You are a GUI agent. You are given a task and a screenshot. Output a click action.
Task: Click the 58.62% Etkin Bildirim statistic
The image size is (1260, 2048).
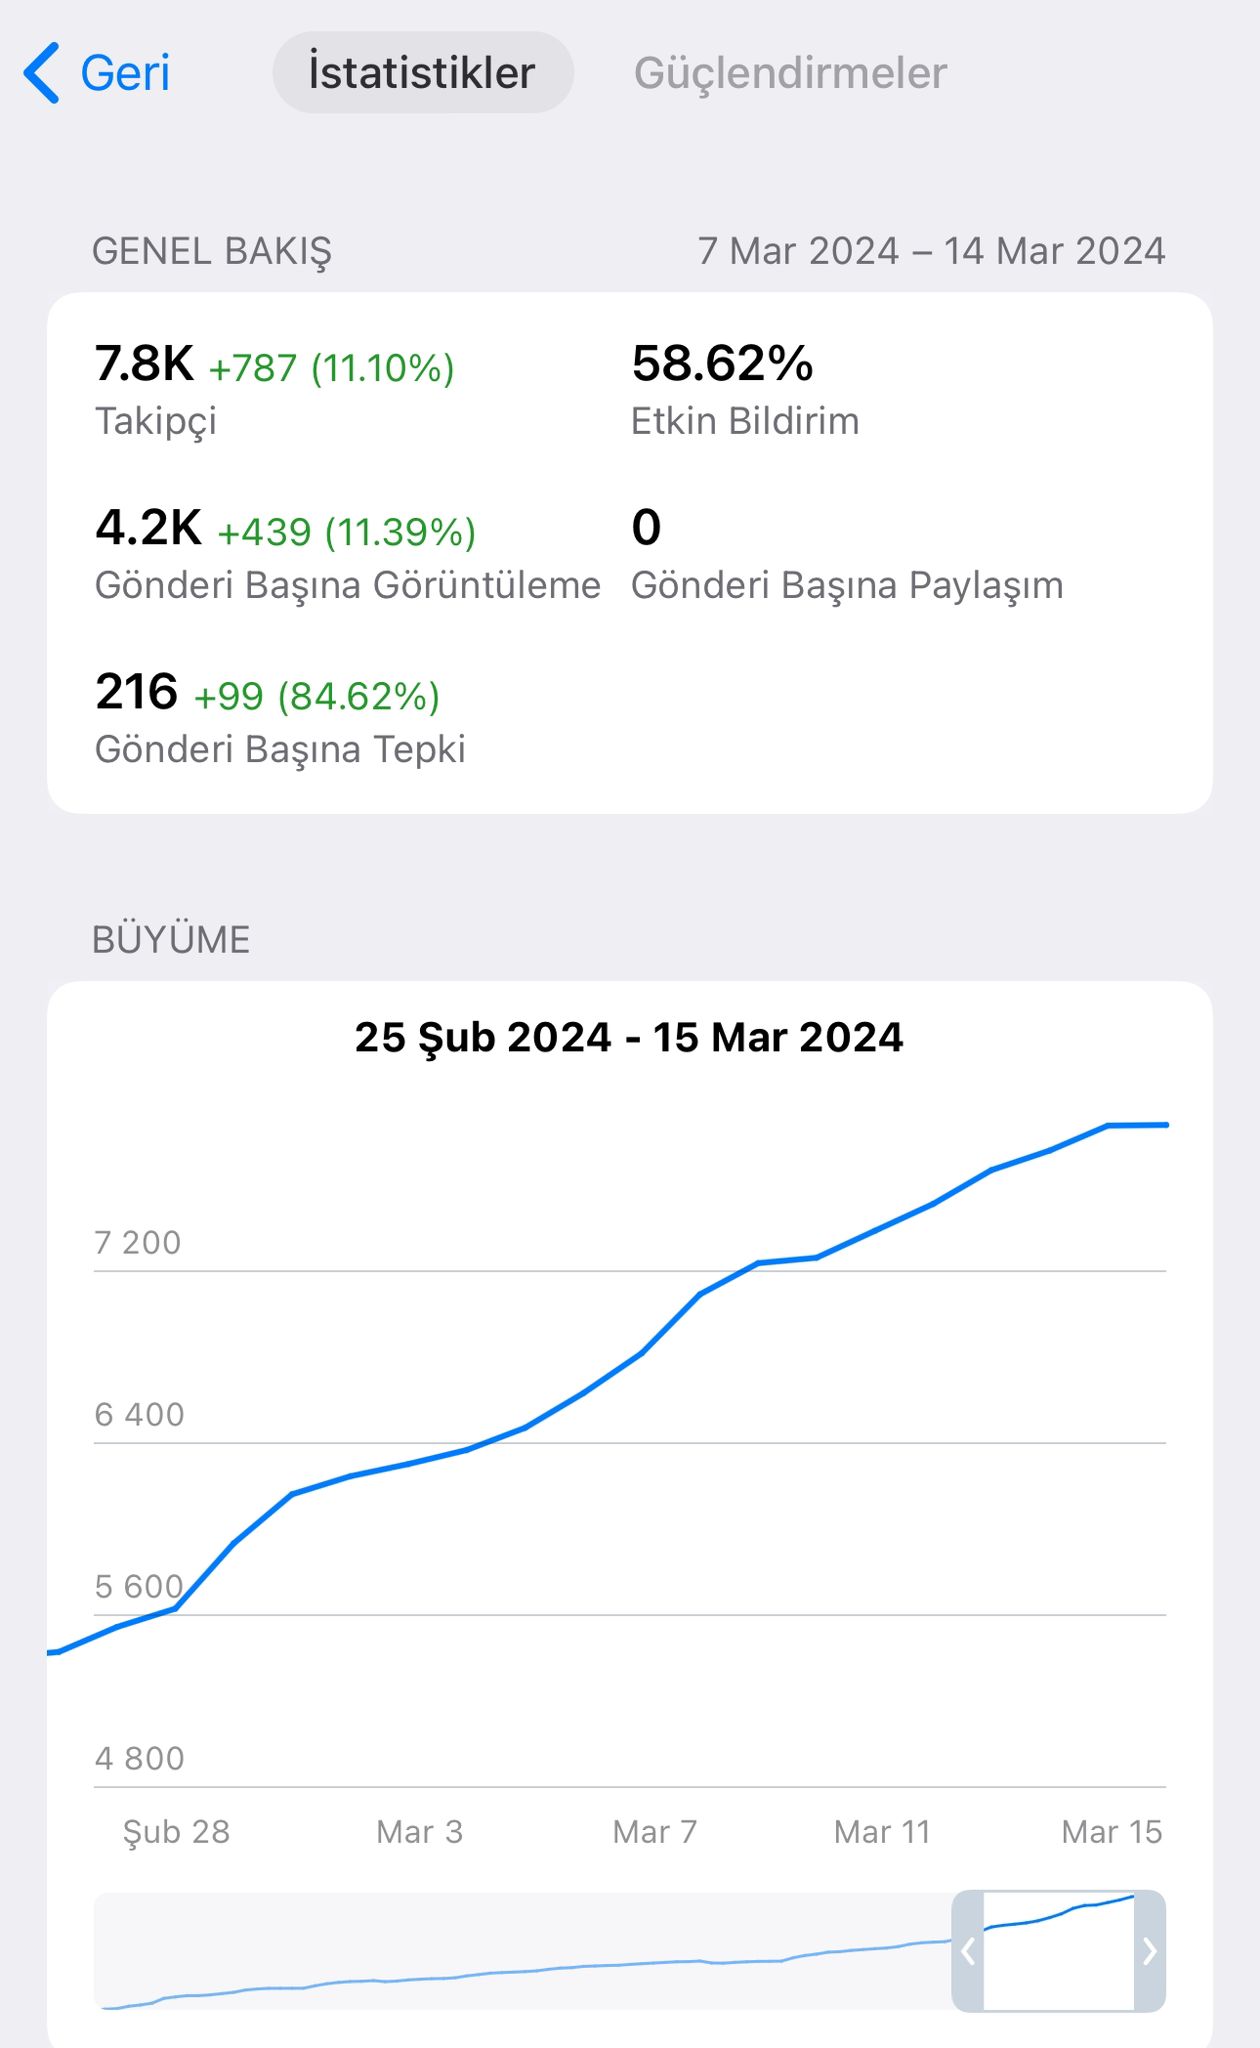point(745,390)
